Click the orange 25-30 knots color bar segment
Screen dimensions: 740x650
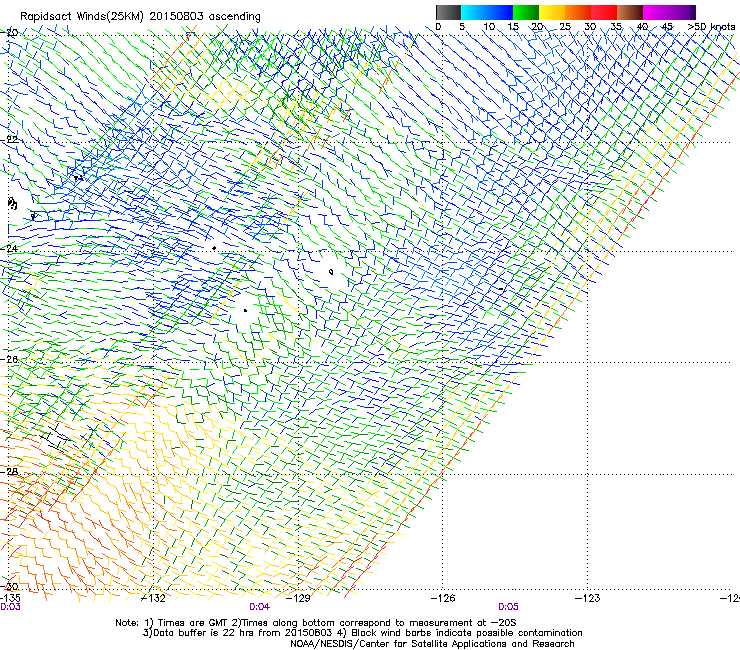[578, 12]
